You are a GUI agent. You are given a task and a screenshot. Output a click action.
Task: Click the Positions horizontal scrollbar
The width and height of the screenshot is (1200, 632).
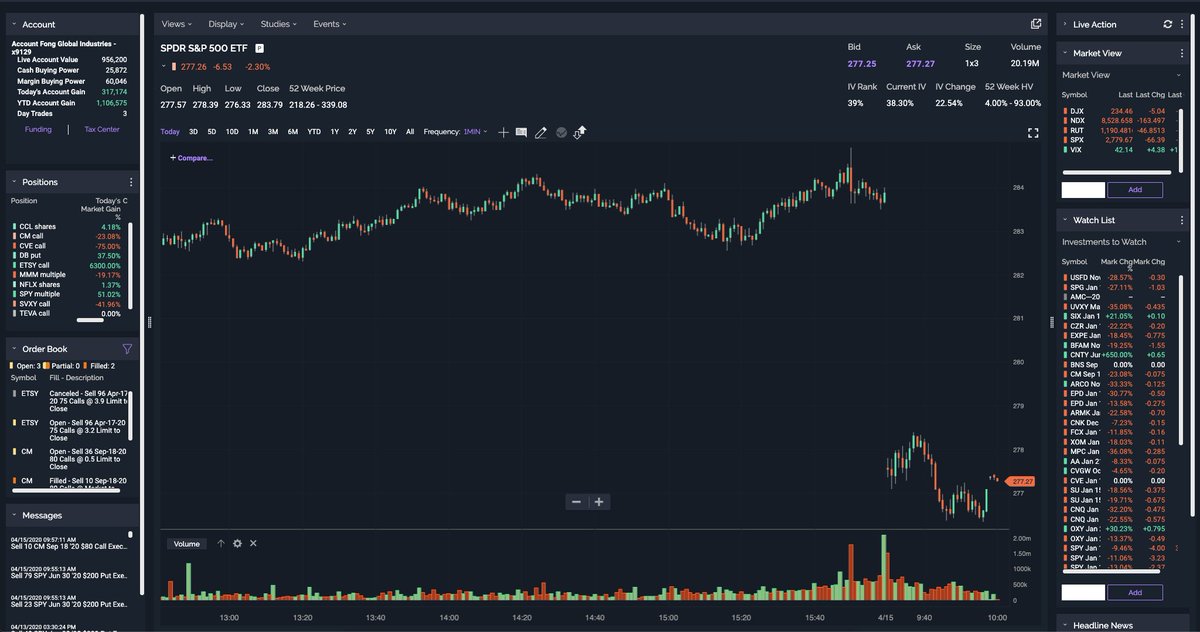pyautogui.click(x=90, y=321)
